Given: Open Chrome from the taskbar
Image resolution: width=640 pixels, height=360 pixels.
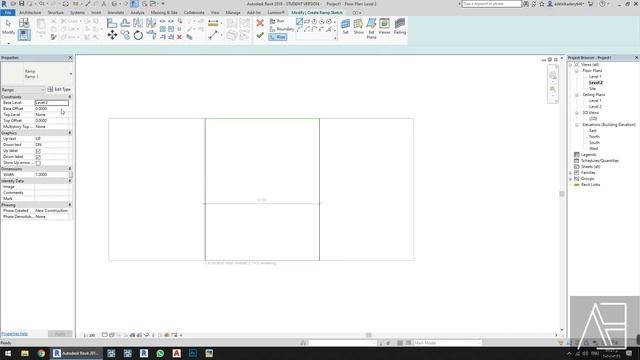Looking at the screenshot, I should click(41, 353).
